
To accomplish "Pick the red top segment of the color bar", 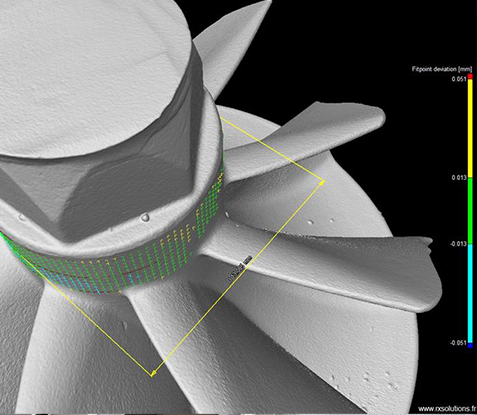I will coord(470,76).
